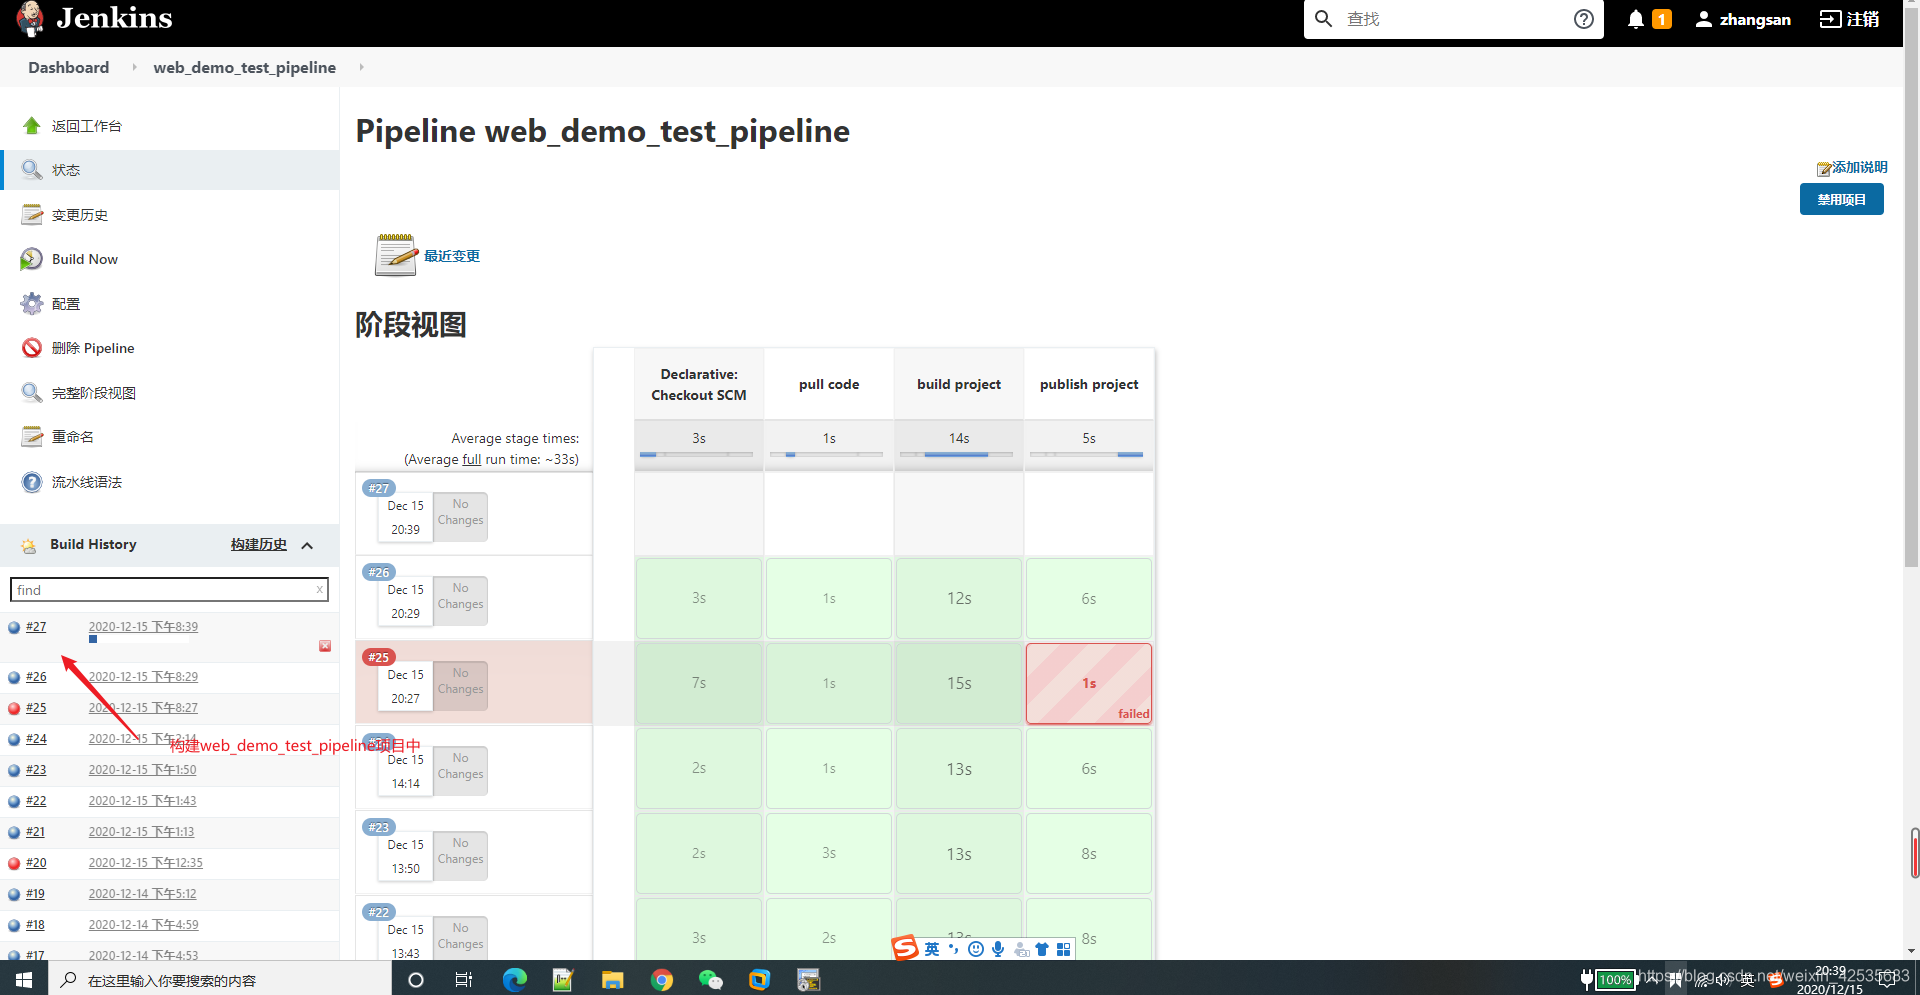The width and height of the screenshot is (1920, 995).
Task: Click the No Changes box for #26
Action: point(460,601)
